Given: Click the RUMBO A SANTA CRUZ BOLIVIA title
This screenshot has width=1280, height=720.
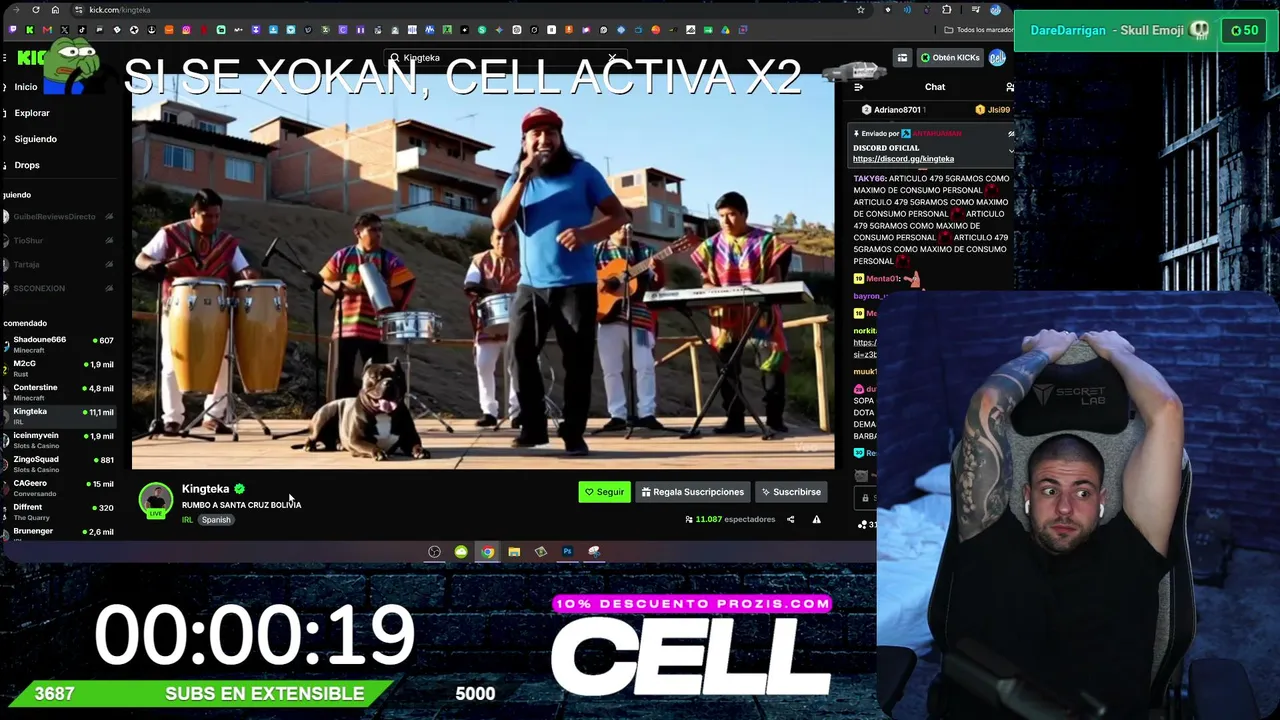Looking at the screenshot, I should (x=241, y=505).
